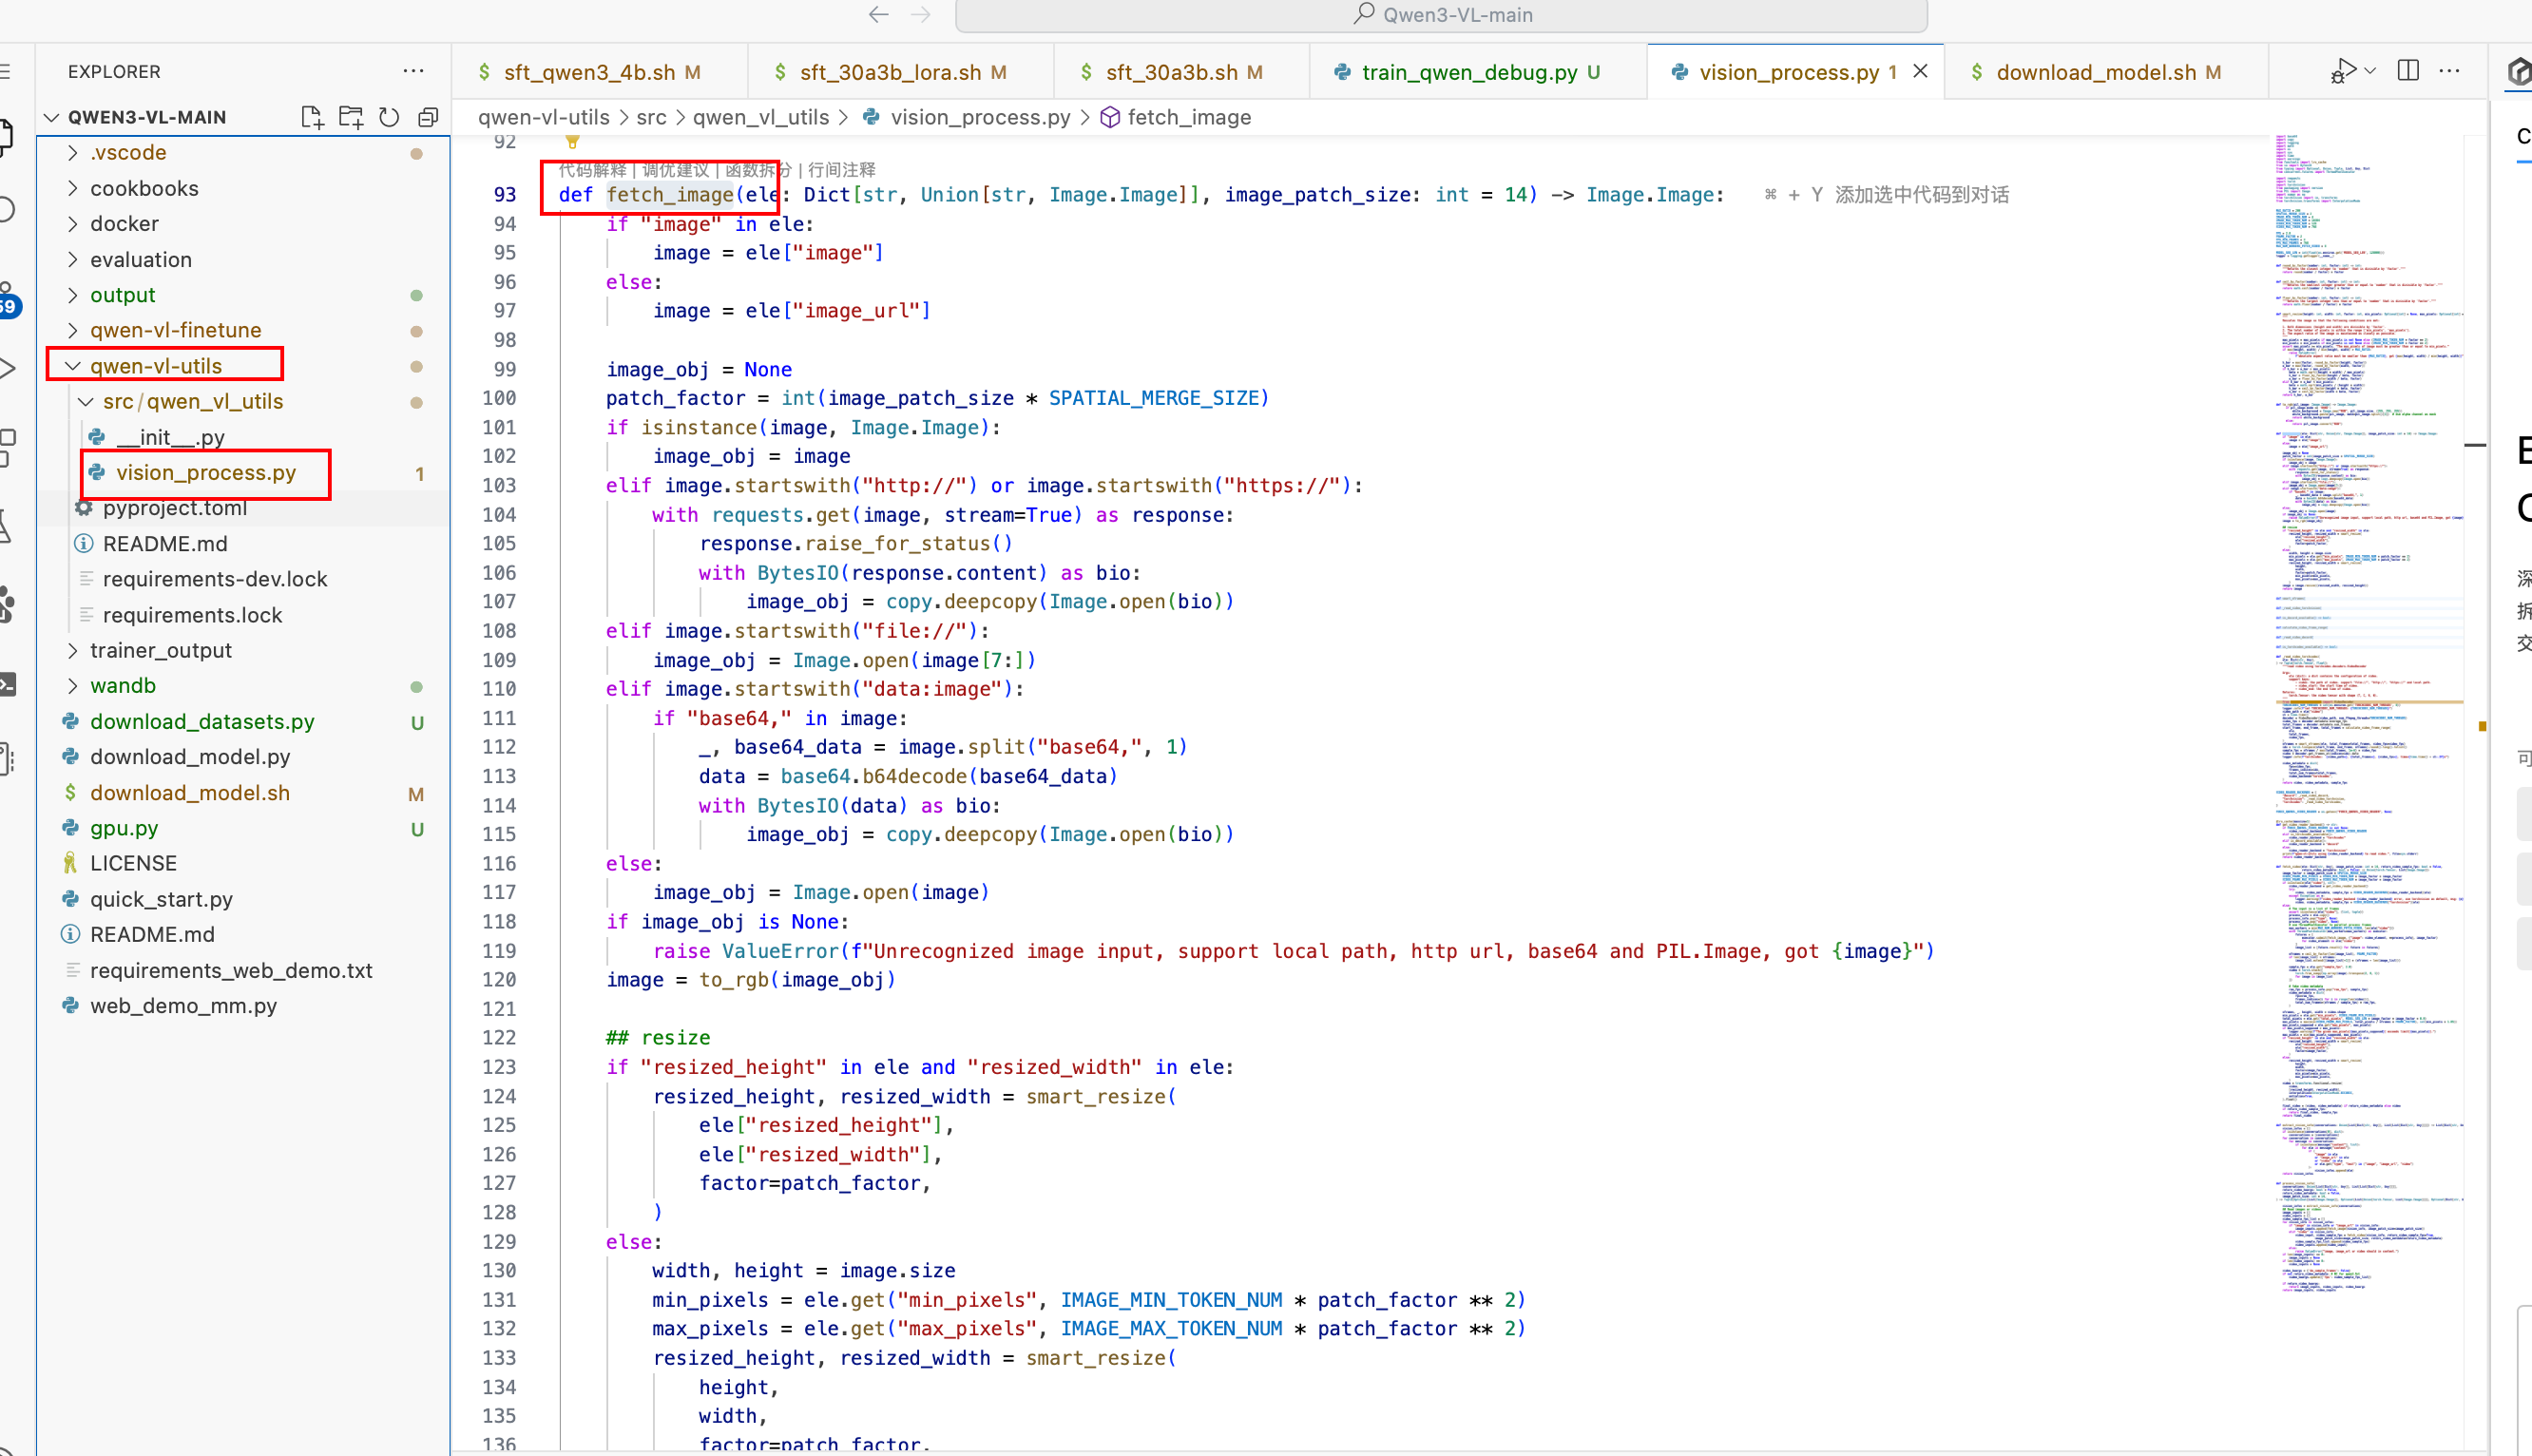
Task: Open the run options dropdown arrow
Action: tap(2370, 71)
